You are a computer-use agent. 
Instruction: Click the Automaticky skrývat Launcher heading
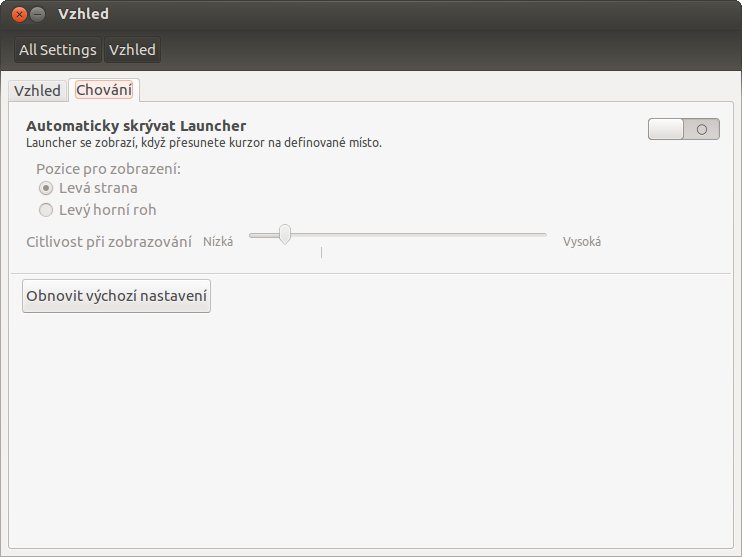coord(136,126)
